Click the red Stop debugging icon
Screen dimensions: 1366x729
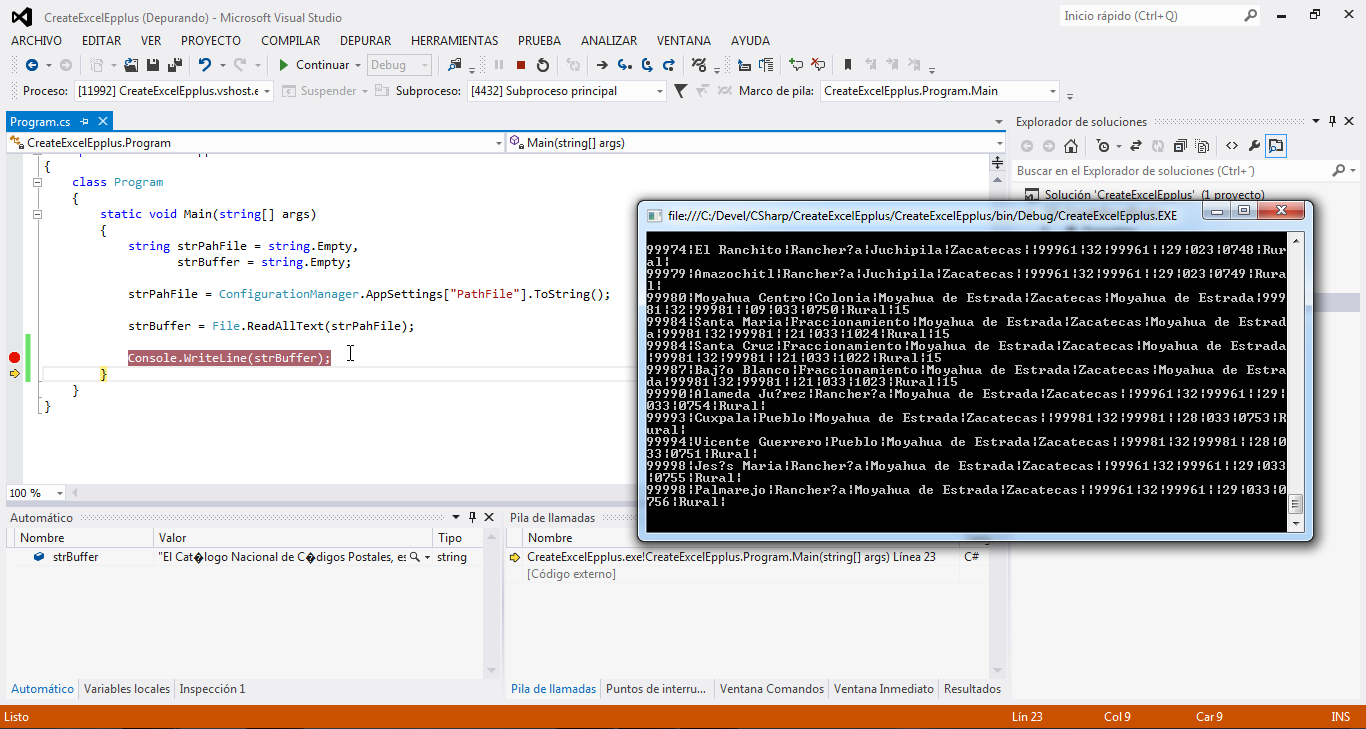click(521, 65)
